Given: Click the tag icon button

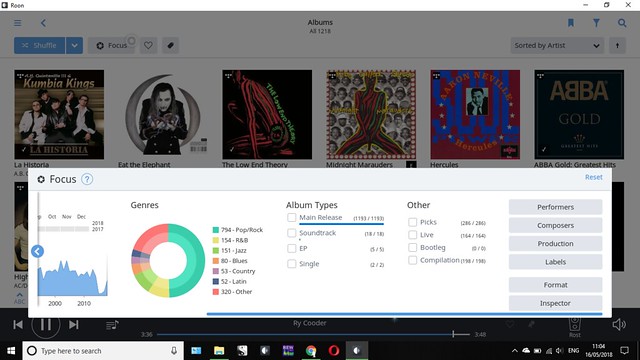Looking at the screenshot, I should pyautogui.click(x=171, y=45).
